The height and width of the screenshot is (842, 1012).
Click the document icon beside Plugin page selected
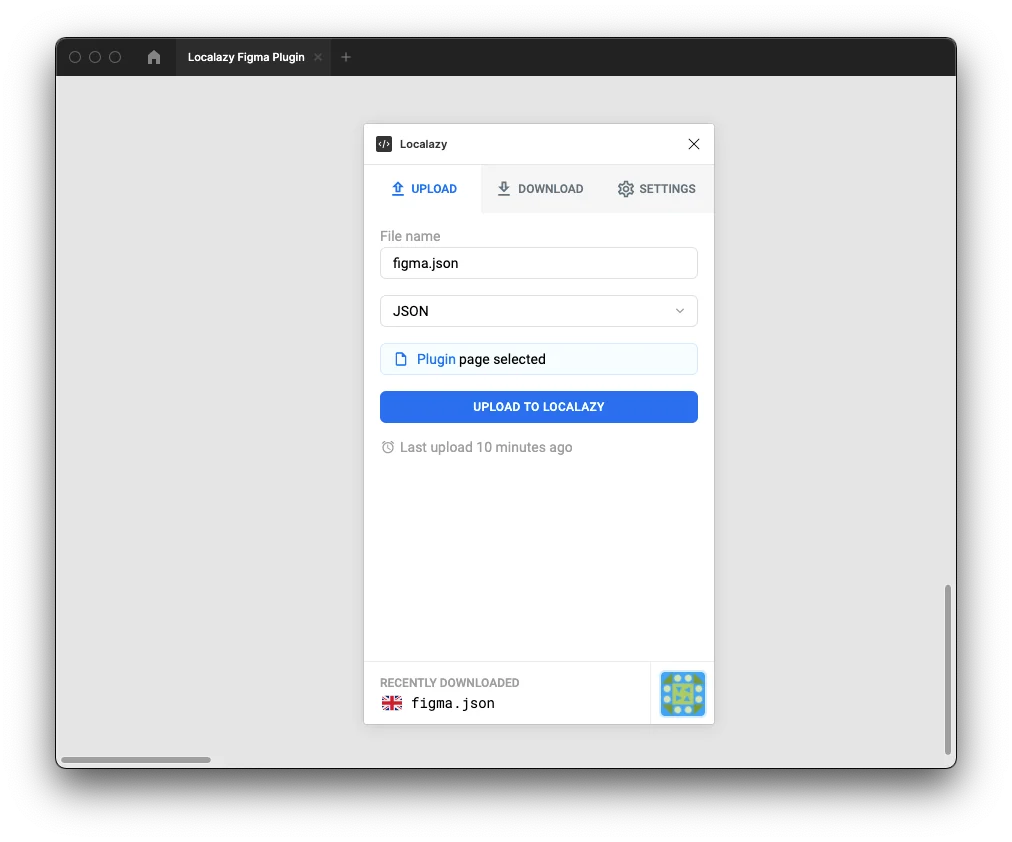(399, 358)
